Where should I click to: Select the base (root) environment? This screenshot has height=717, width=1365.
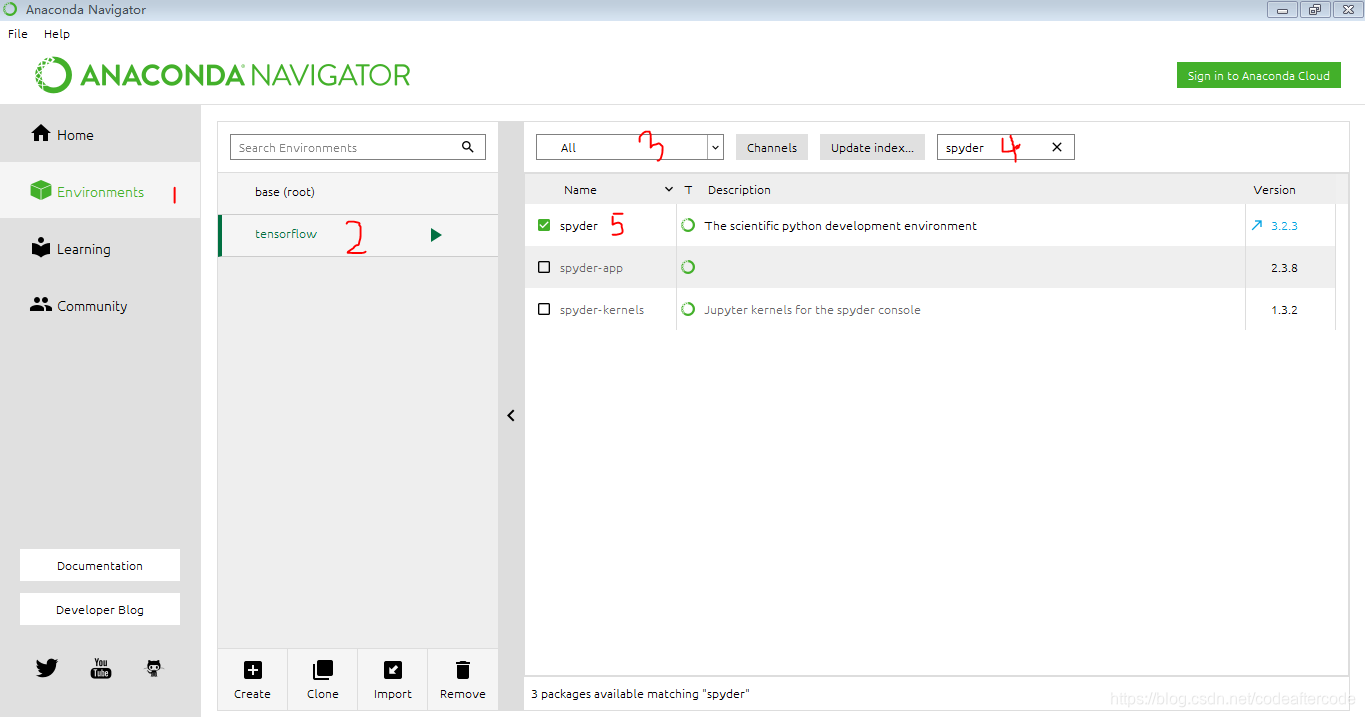(358, 192)
